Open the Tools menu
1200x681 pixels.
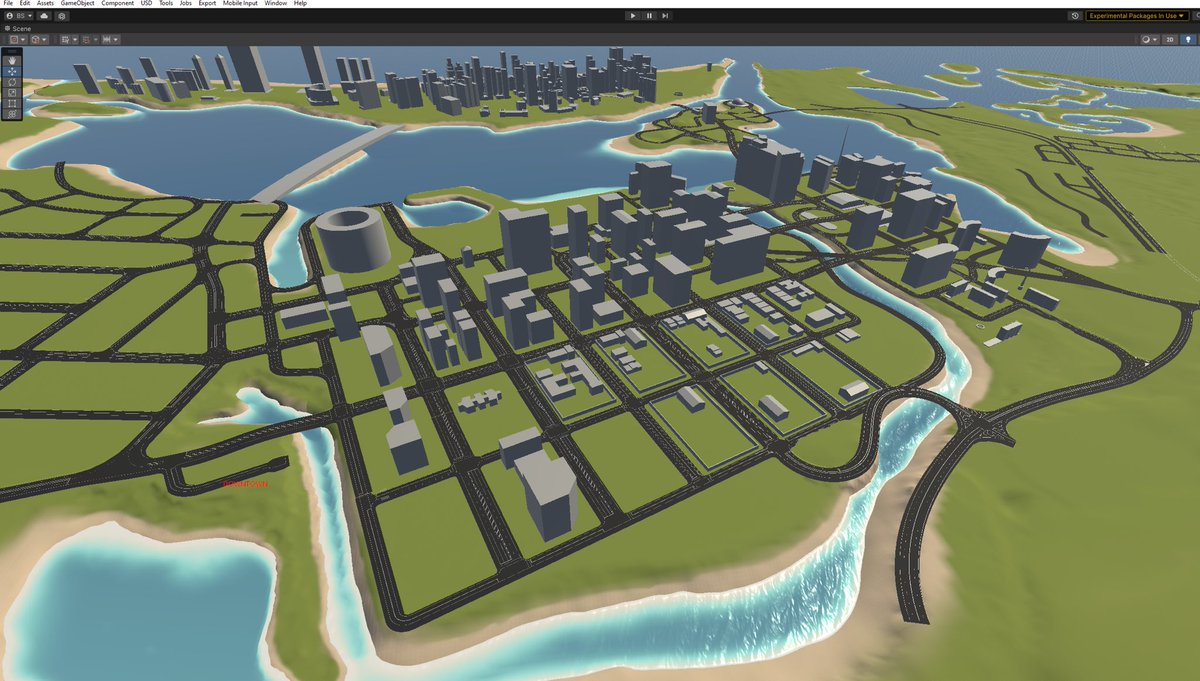click(x=166, y=4)
